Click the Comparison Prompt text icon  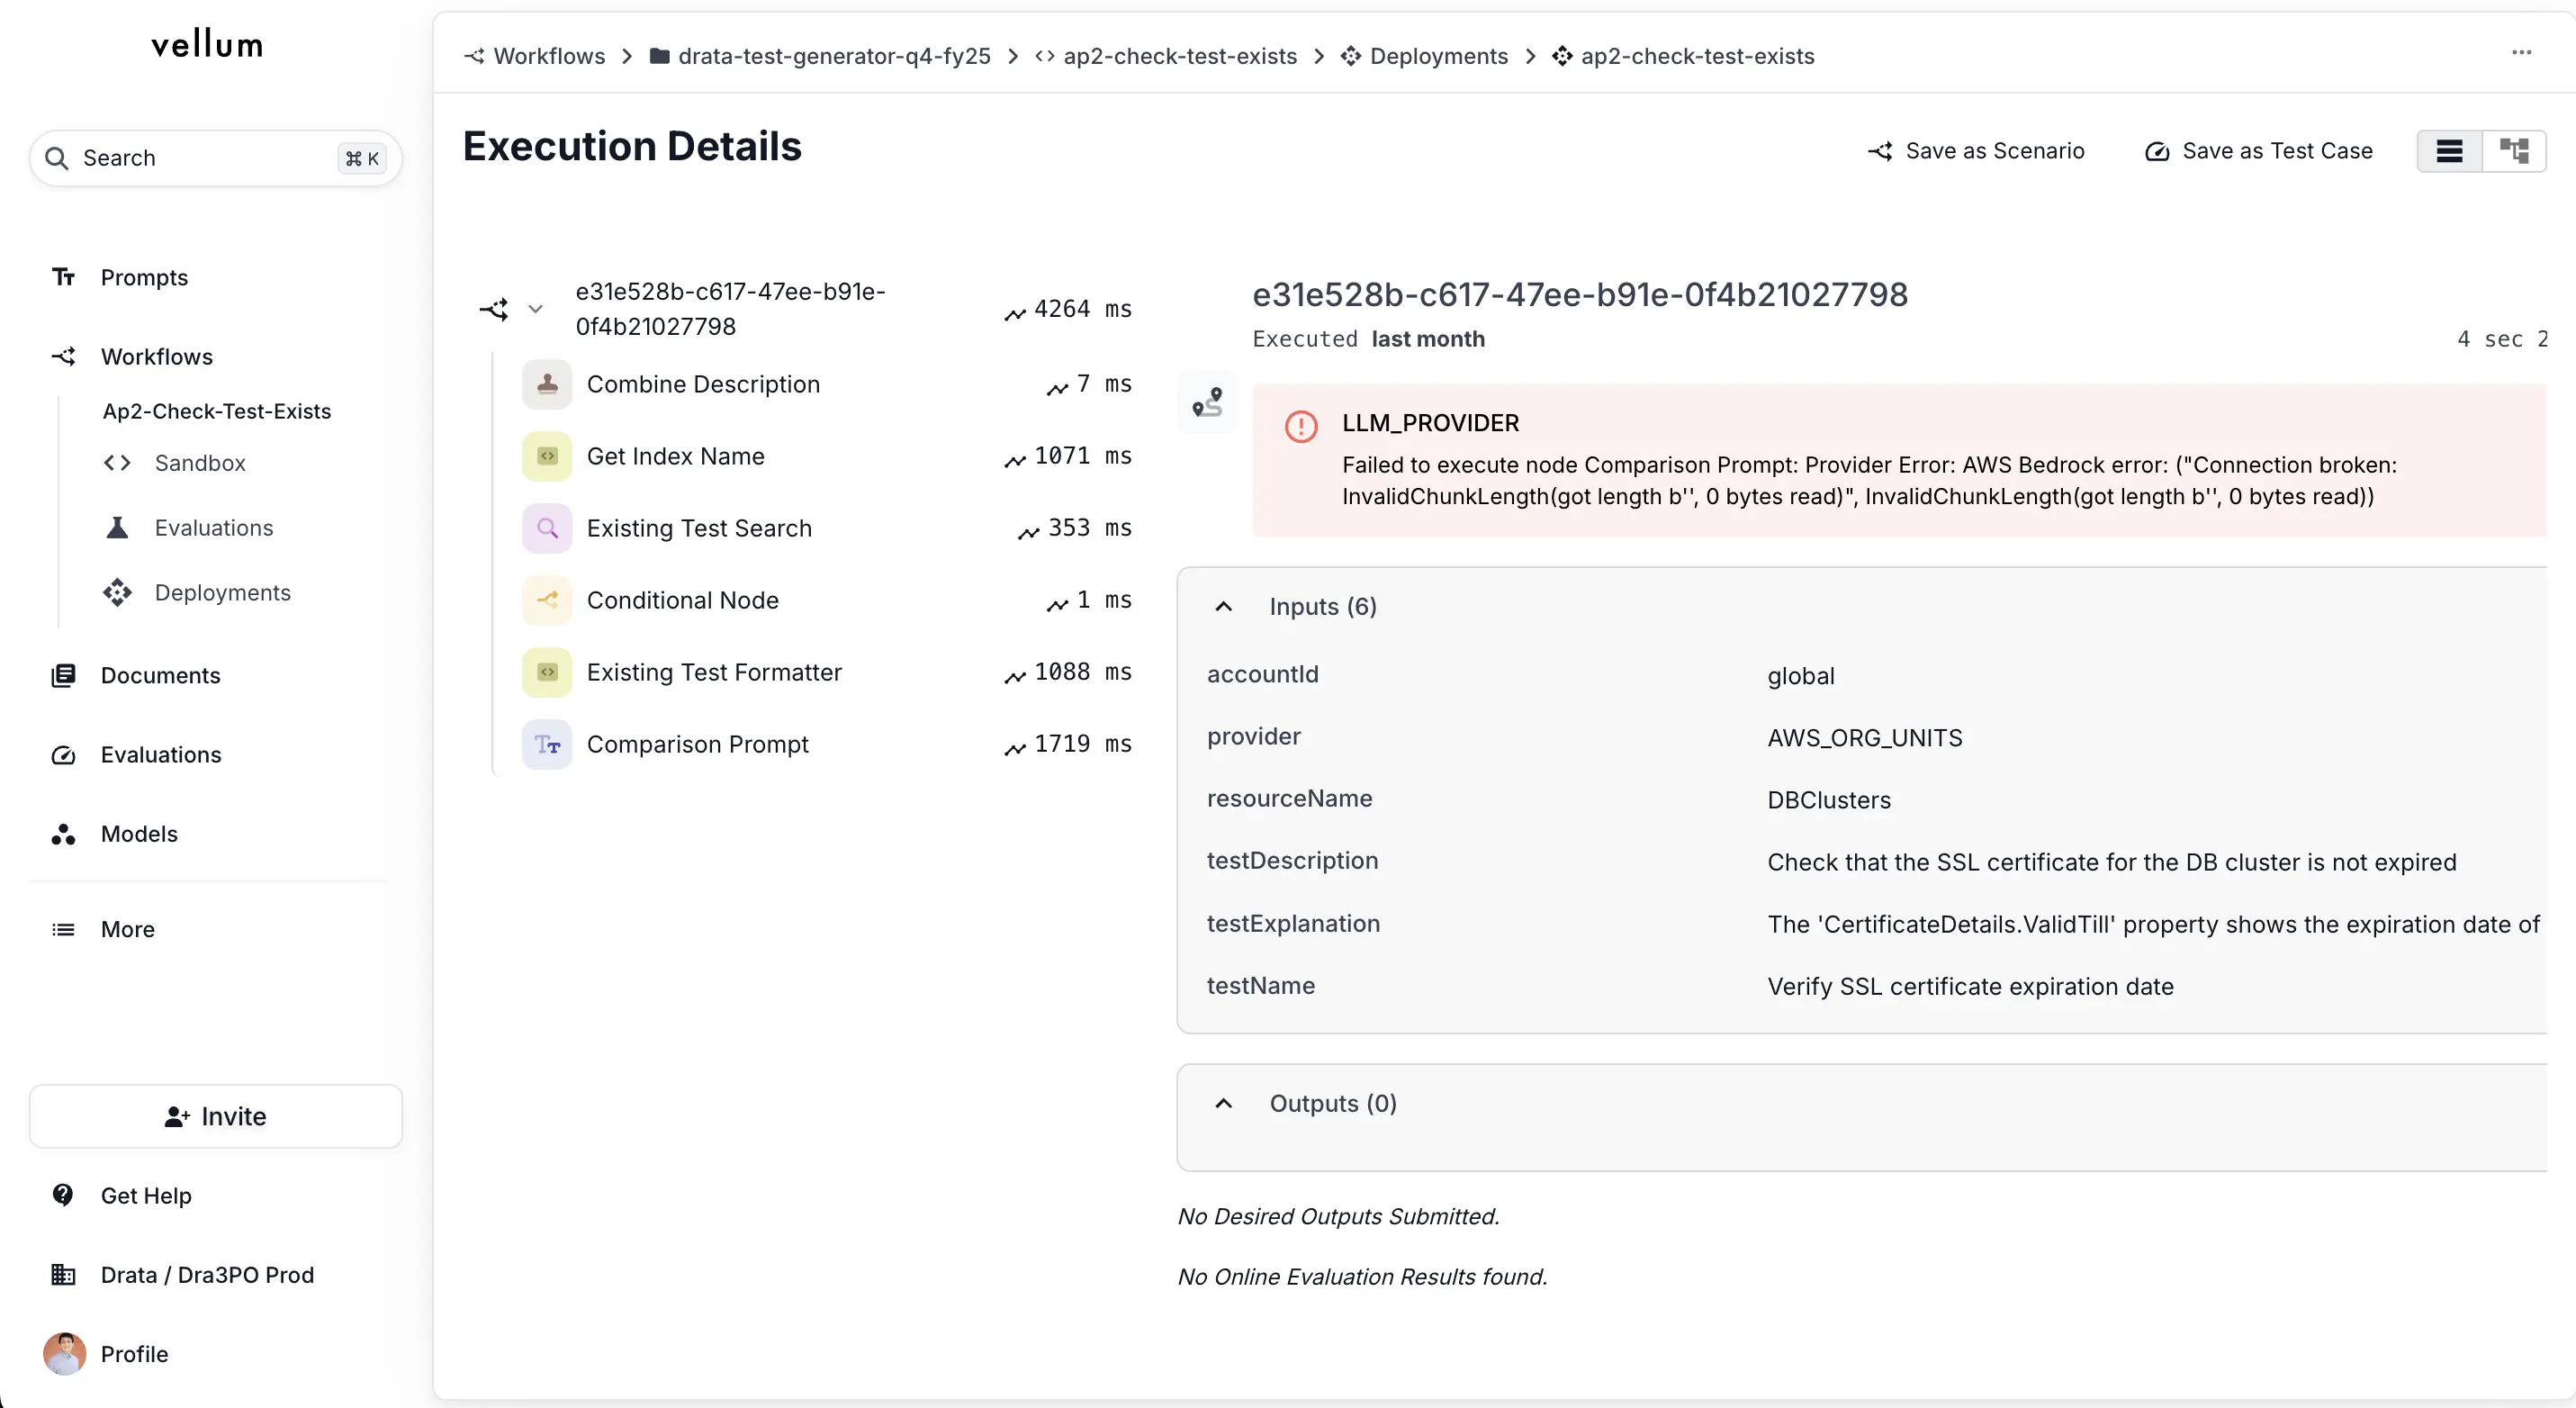547,744
